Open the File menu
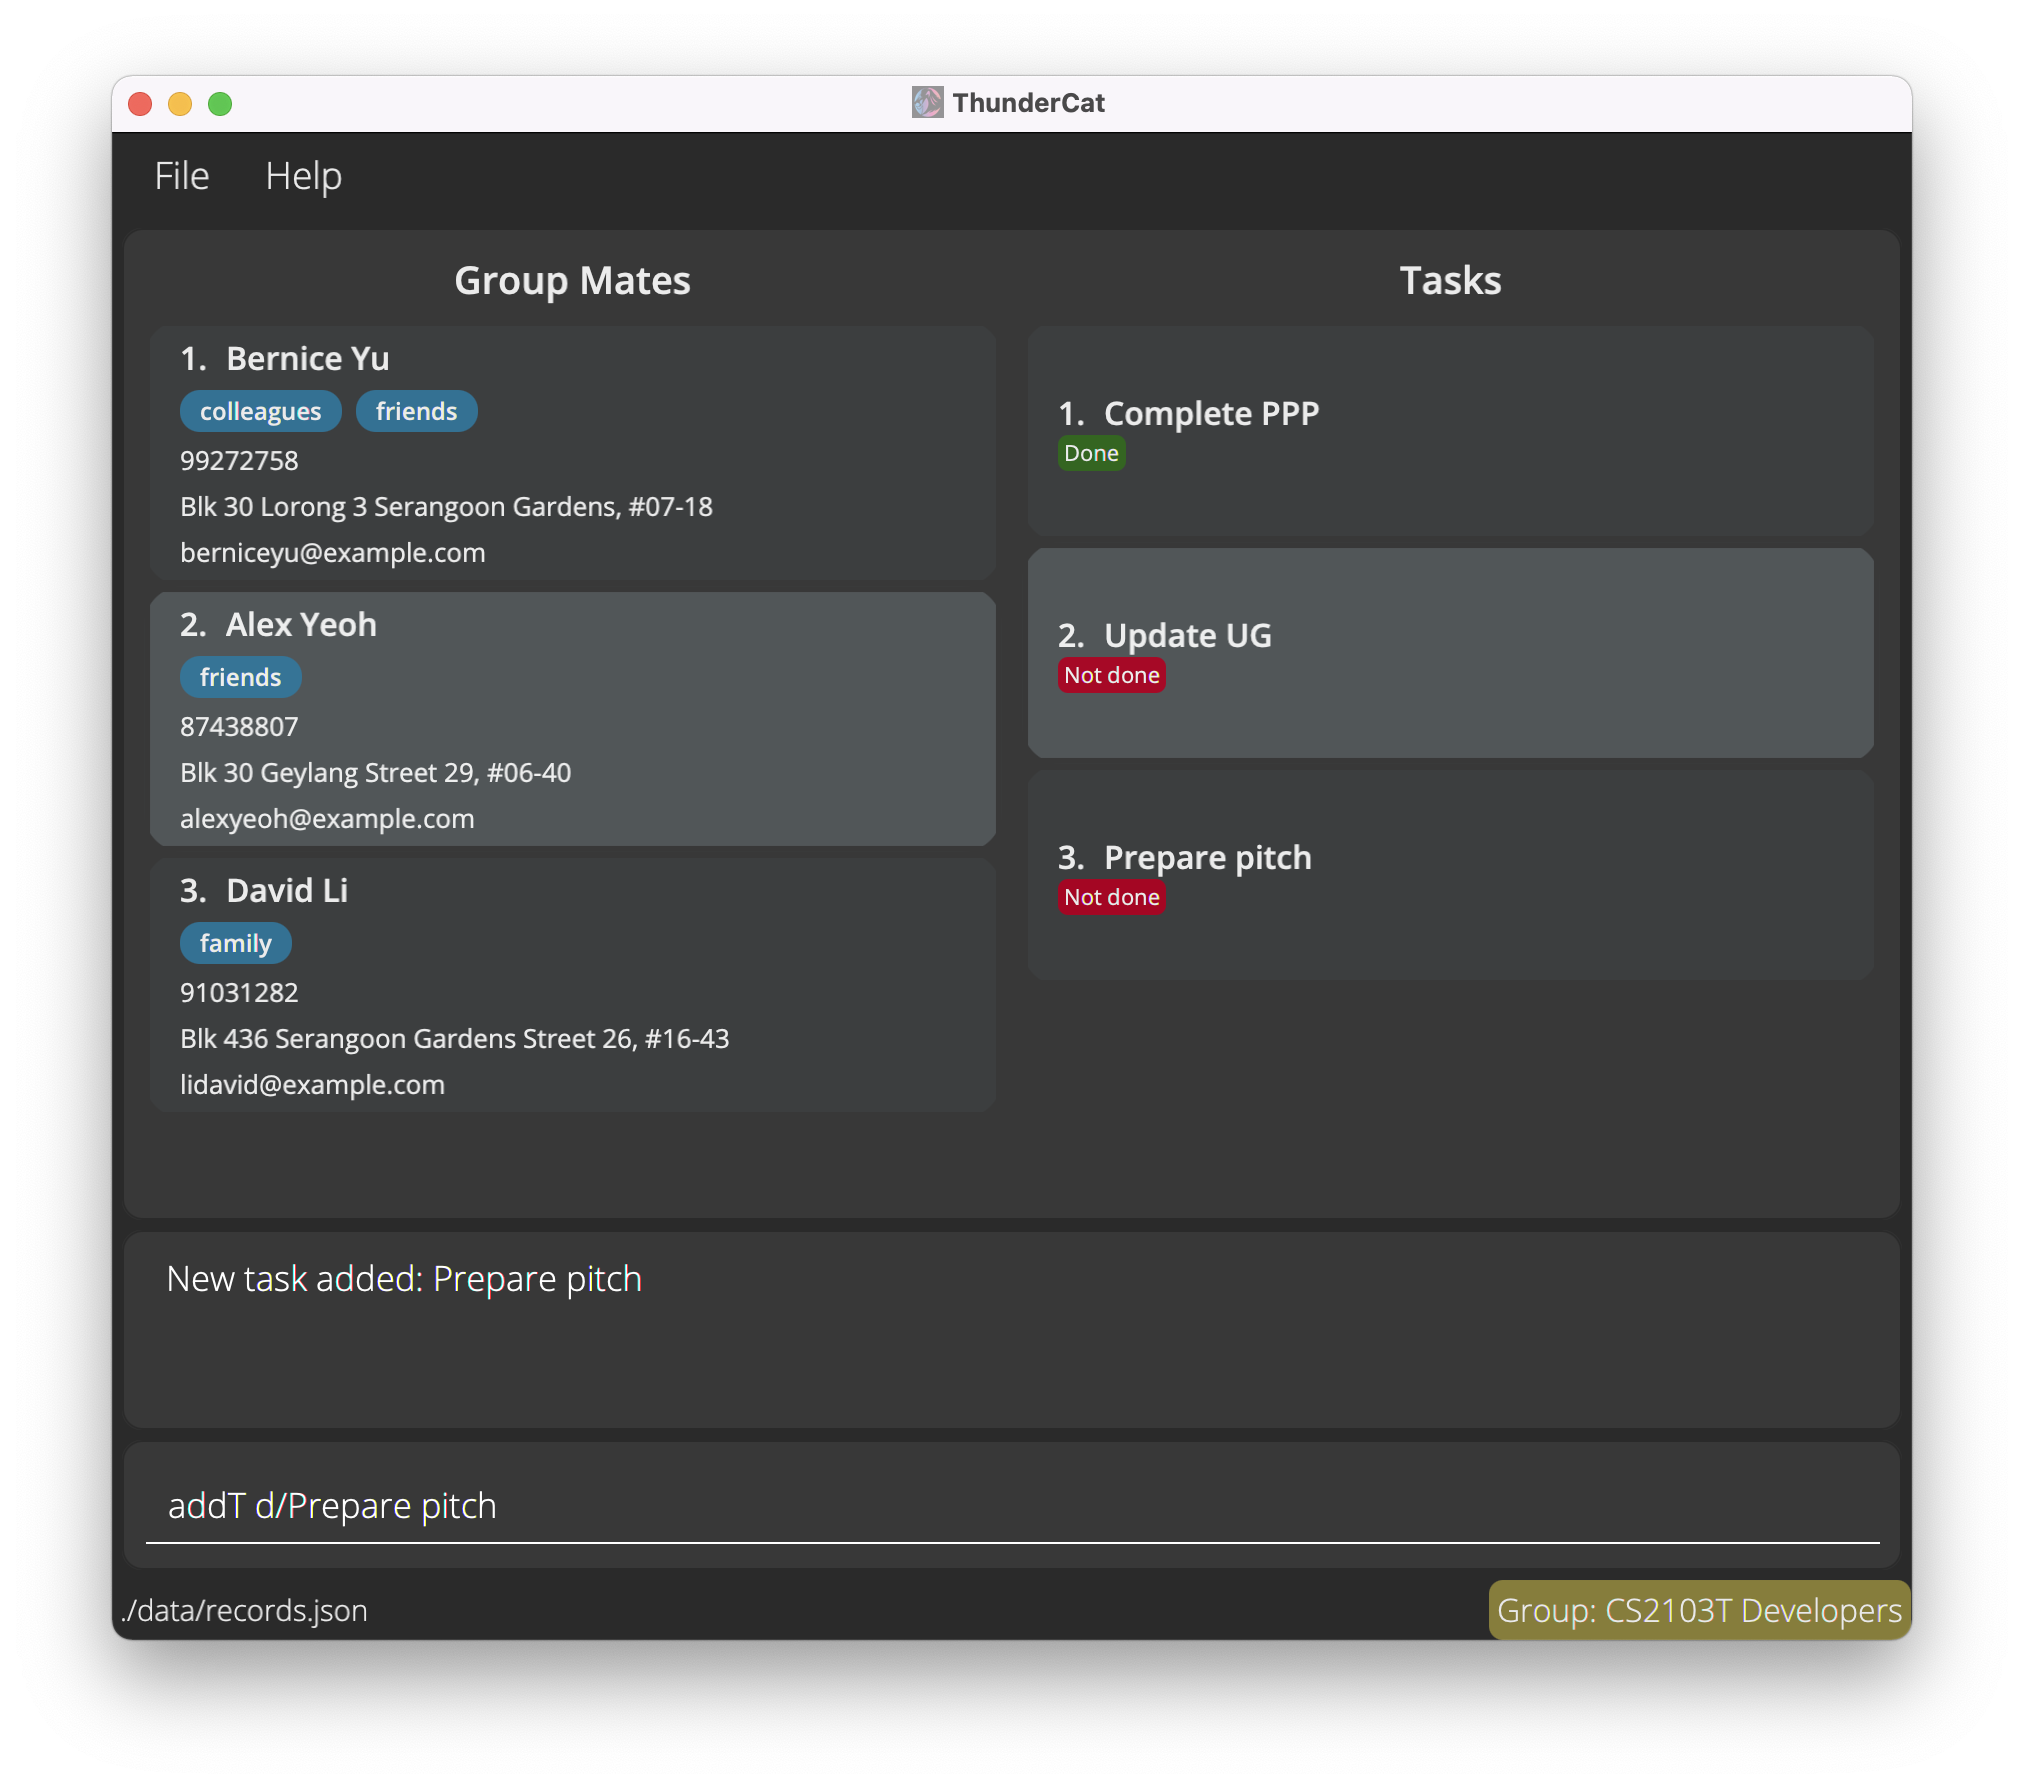The width and height of the screenshot is (2024, 1788). click(181, 174)
